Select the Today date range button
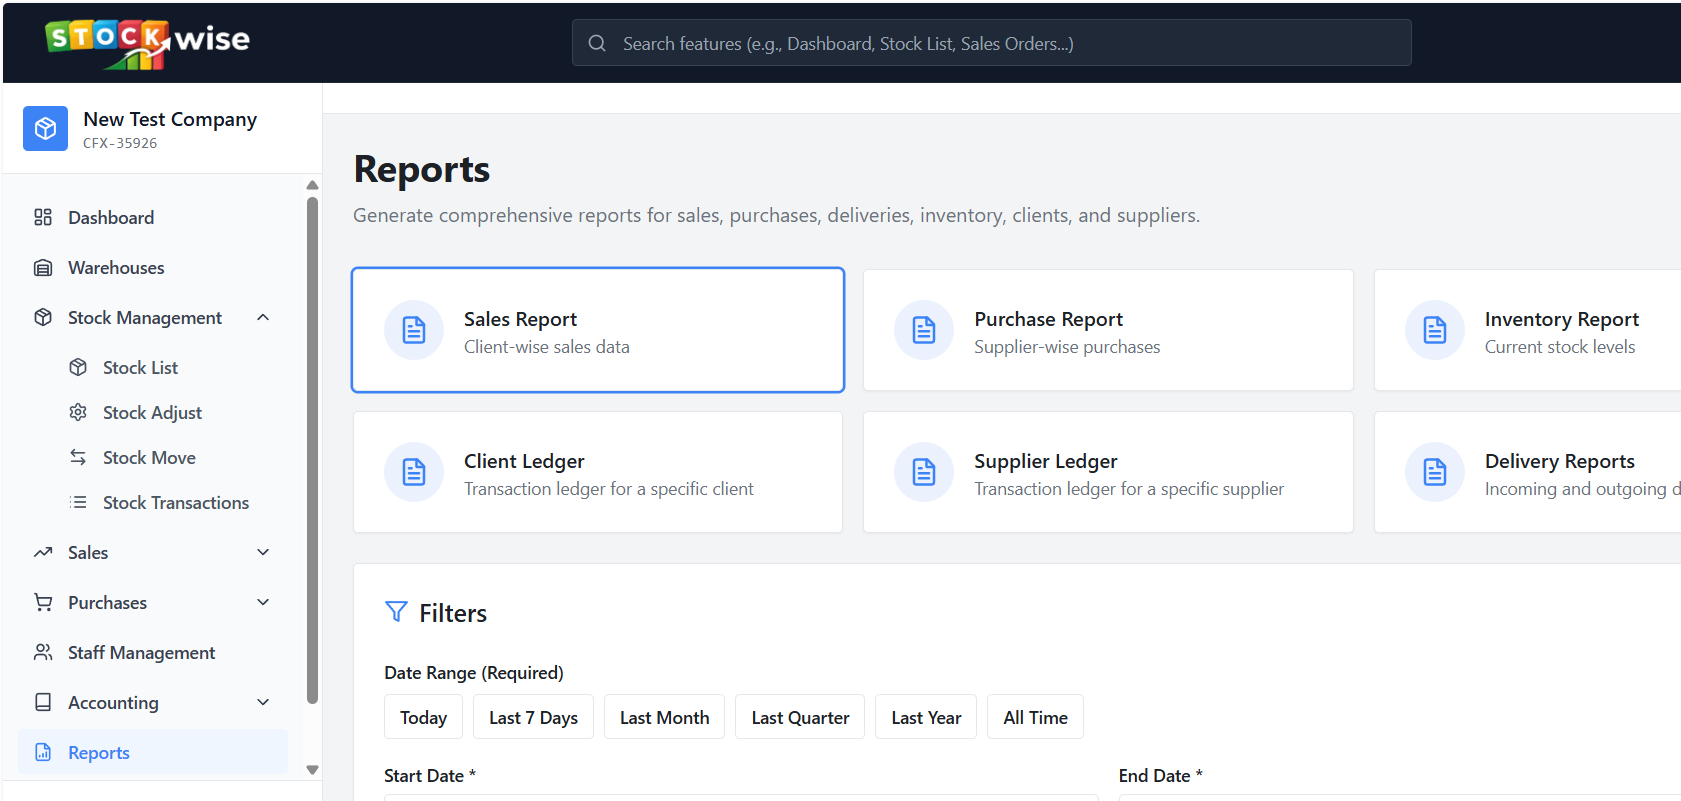 click(423, 717)
